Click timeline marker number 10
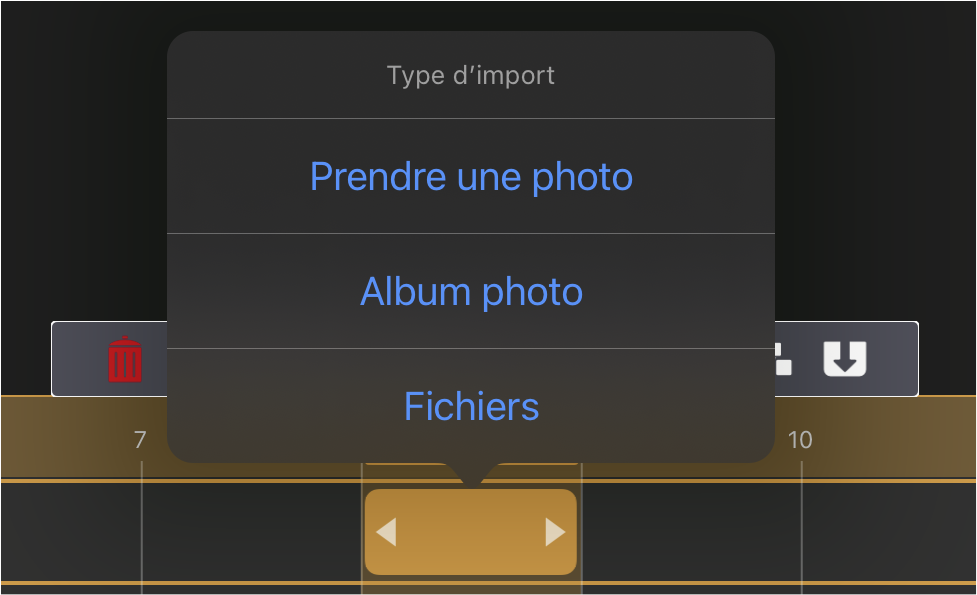The width and height of the screenshot is (977, 595). pyautogui.click(x=800, y=440)
